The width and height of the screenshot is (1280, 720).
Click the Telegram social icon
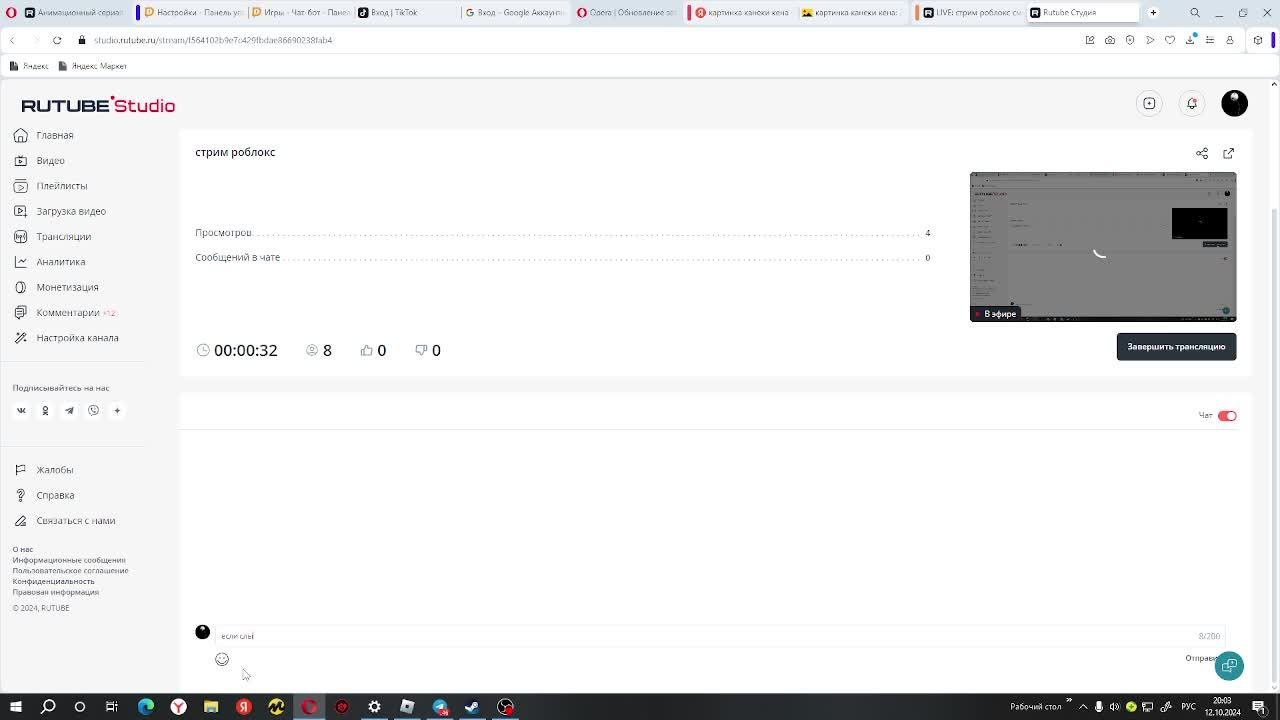69,410
